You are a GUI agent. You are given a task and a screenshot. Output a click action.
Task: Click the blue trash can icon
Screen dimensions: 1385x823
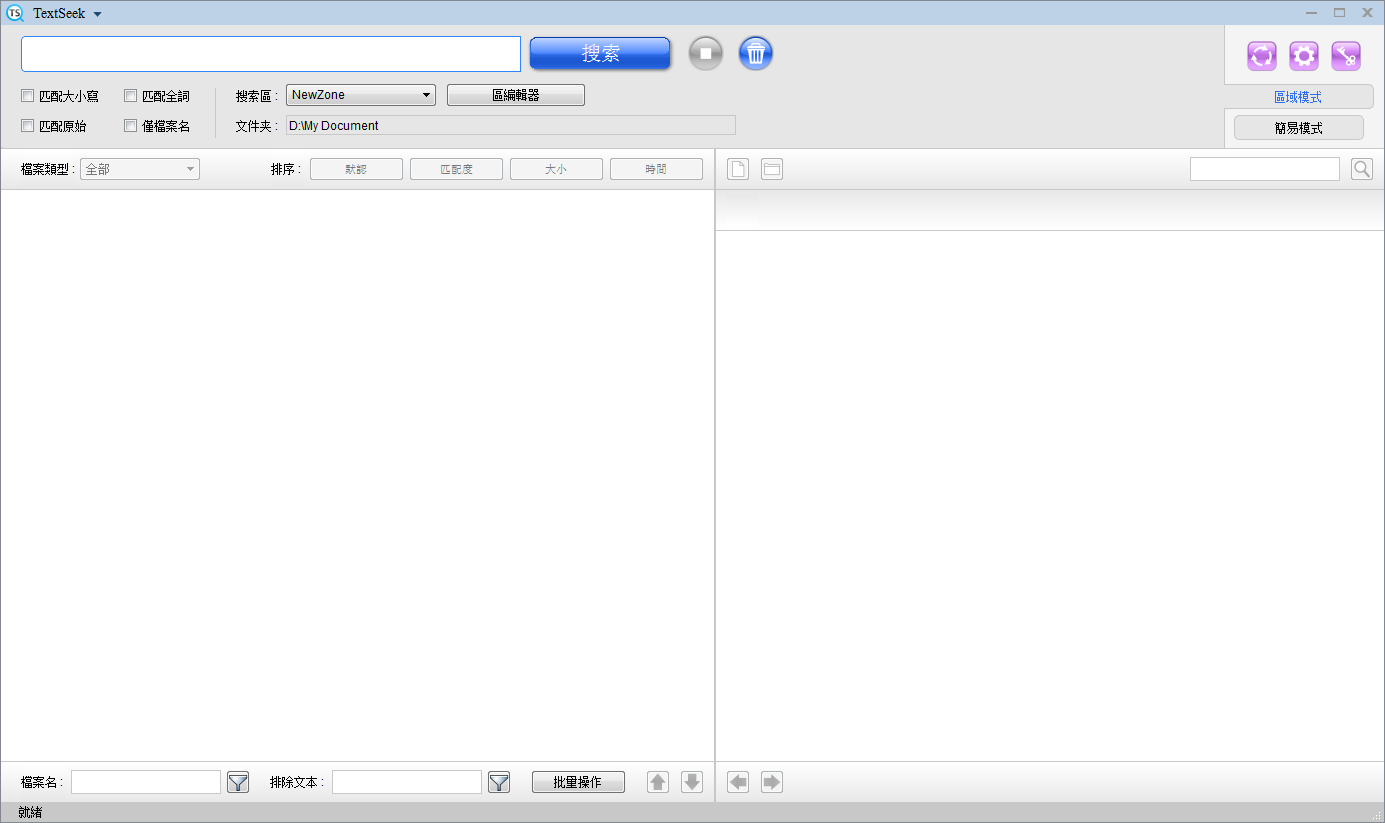coord(756,54)
